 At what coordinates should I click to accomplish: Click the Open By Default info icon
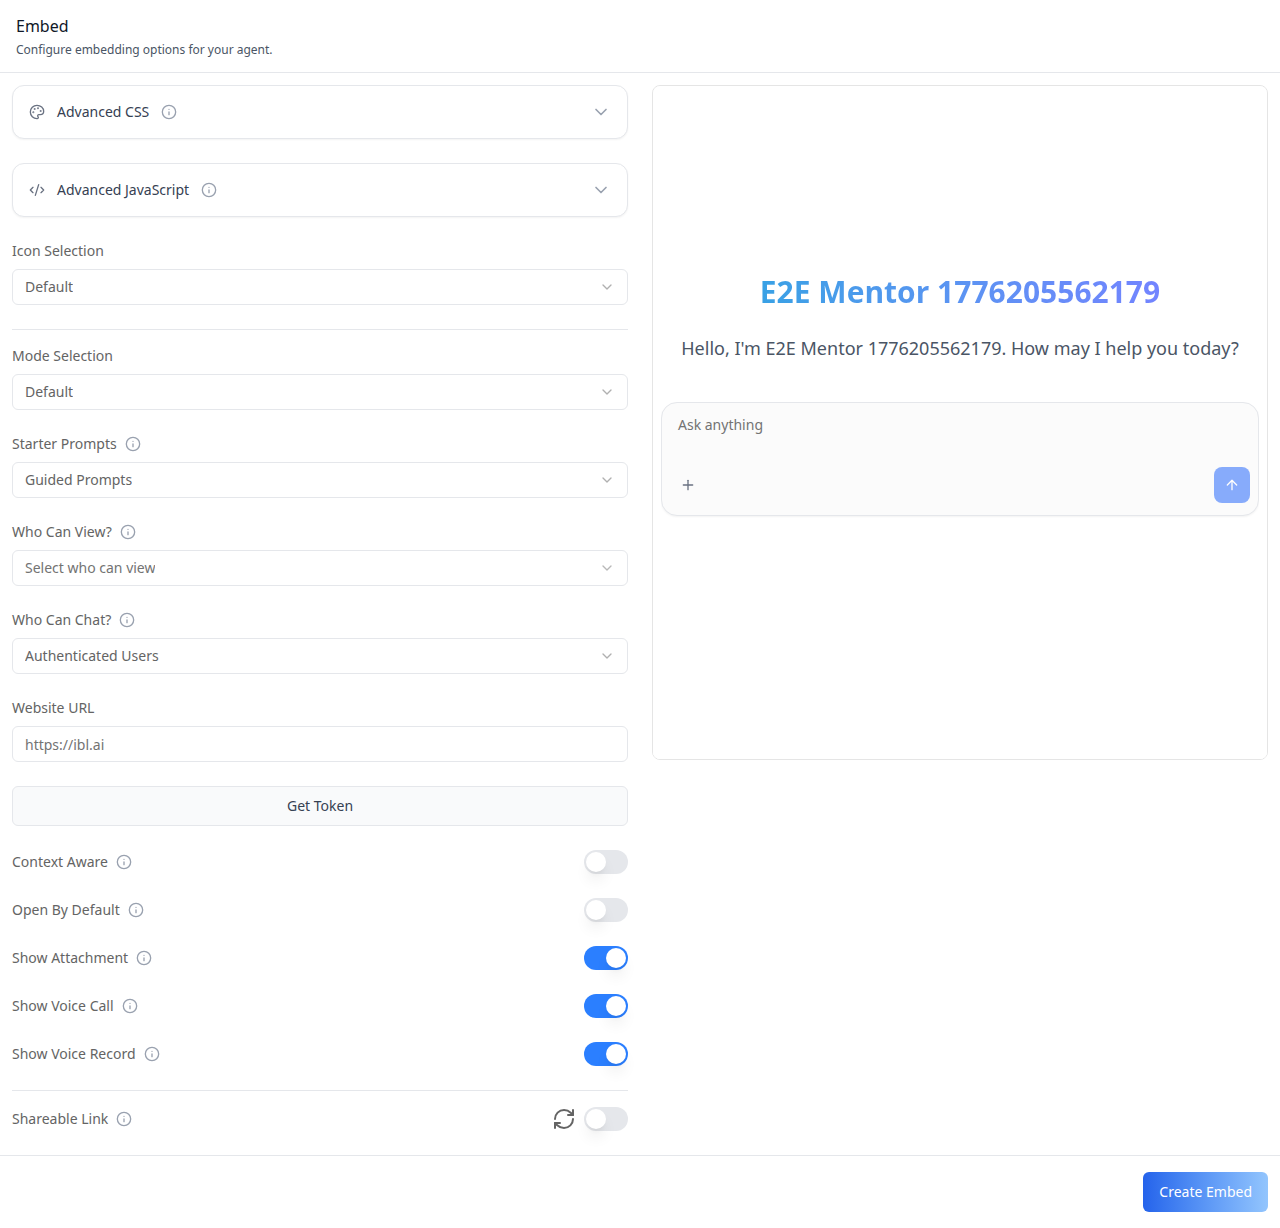pos(136,910)
